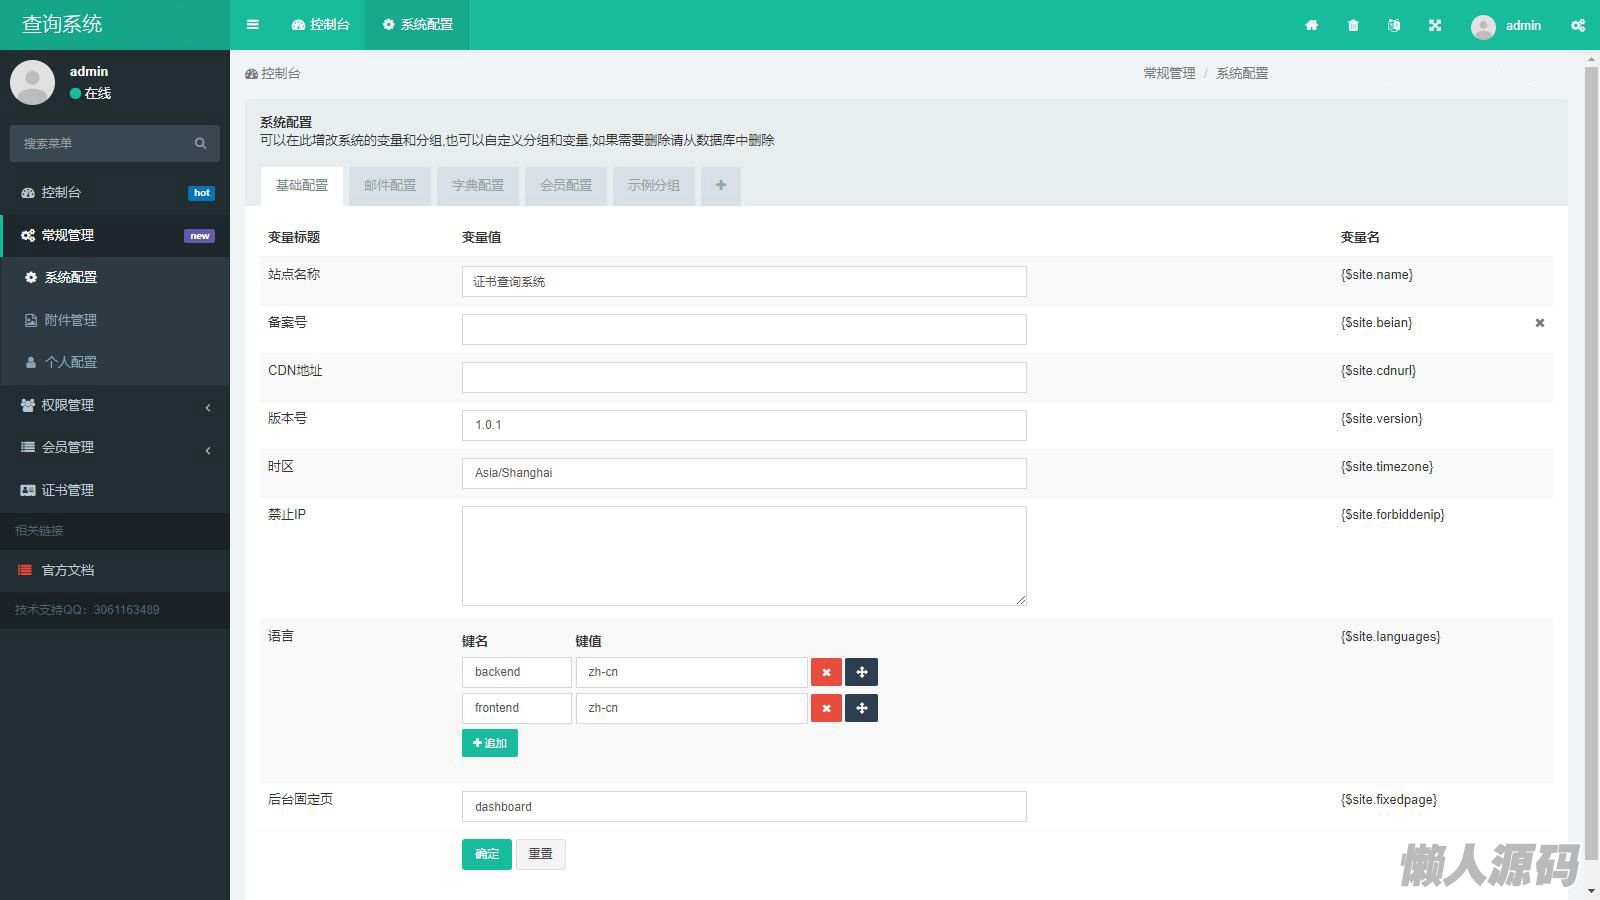Click the trash clear-cache icon
Image resolution: width=1600 pixels, height=900 pixels.
pos(1353,25)
